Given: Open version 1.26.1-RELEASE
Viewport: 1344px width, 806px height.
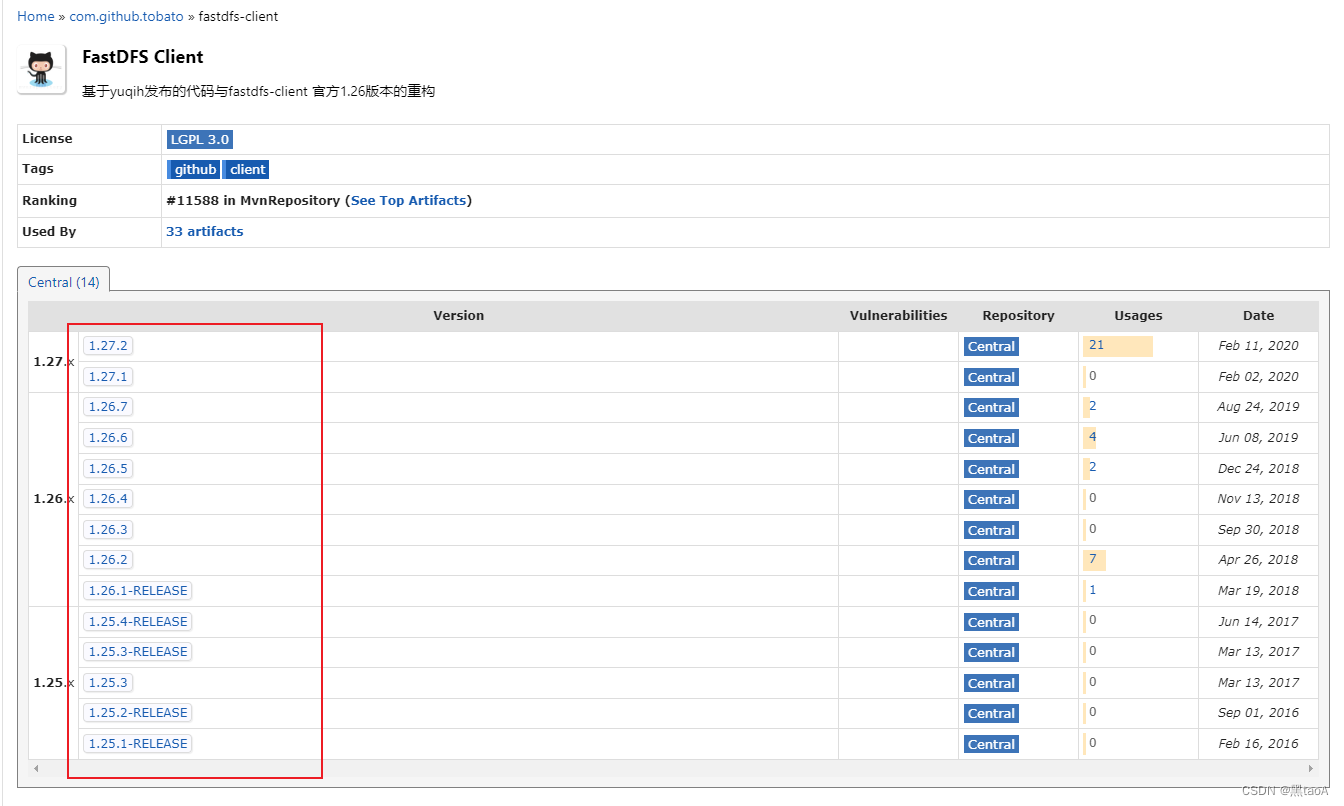Looking at the screenshot, I should tap(138, 590).
